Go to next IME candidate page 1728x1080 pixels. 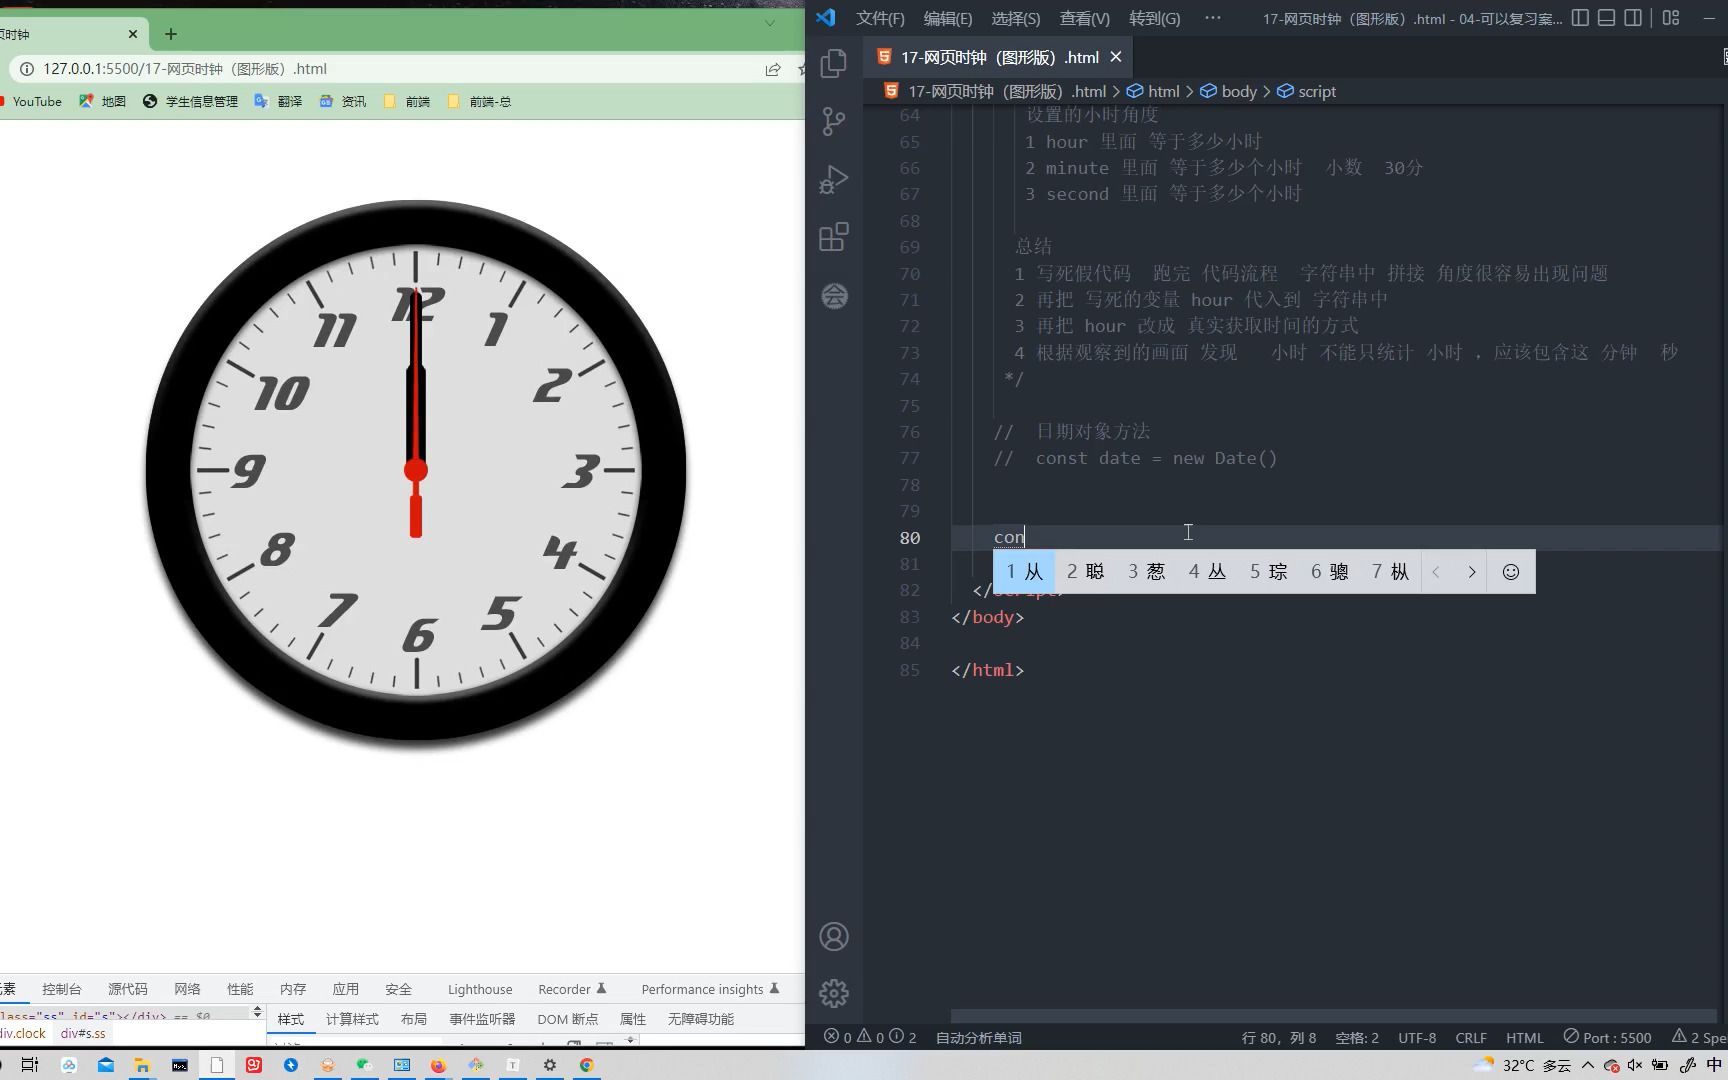(x=1471, y=572)
